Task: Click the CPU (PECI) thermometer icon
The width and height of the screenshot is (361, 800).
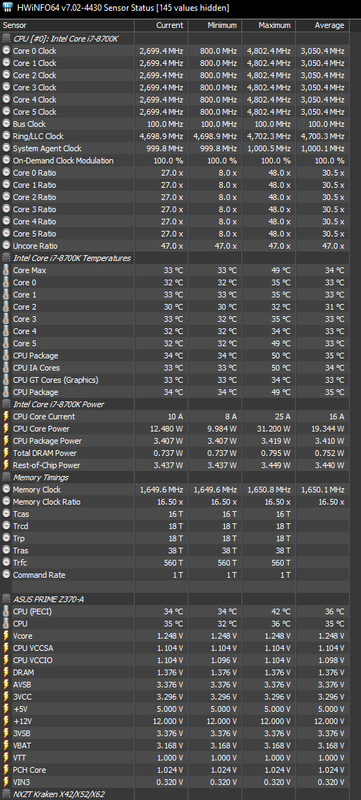Action: [6, 611]
